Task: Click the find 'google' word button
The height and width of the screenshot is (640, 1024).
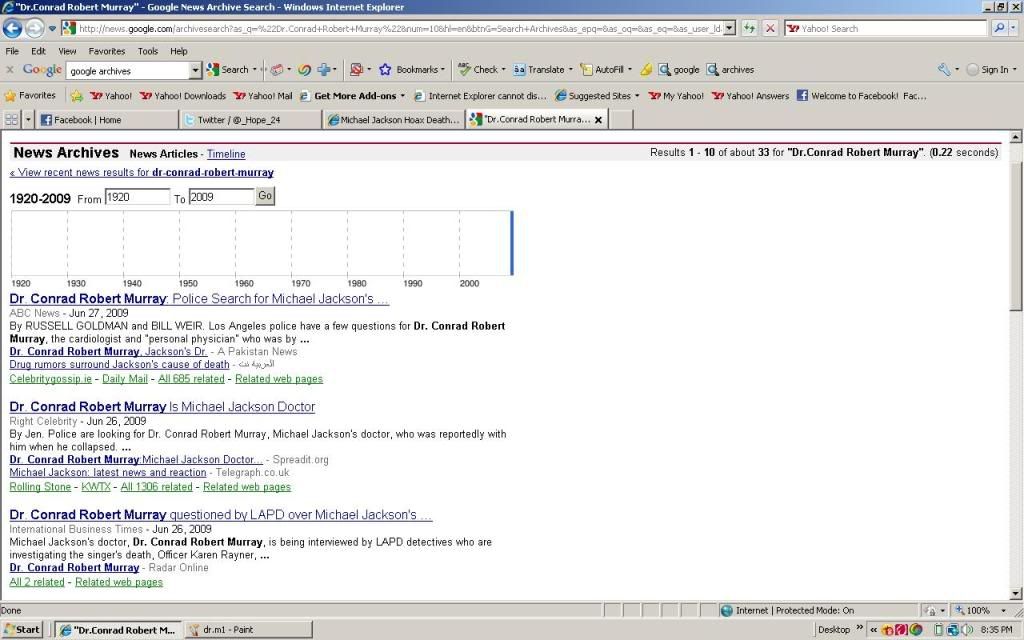Action: (679, 69)
